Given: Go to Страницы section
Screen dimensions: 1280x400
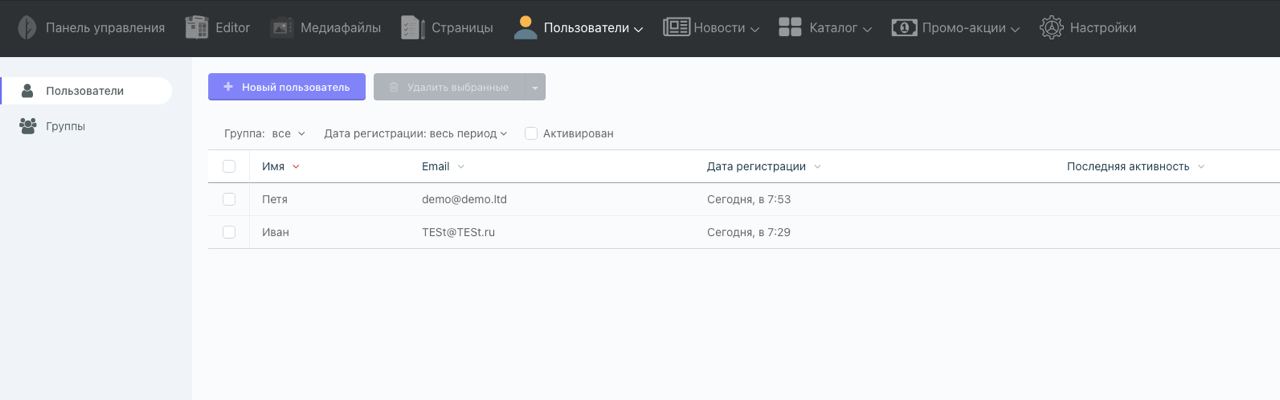Looking at the screenshot, I should (462, 28).
